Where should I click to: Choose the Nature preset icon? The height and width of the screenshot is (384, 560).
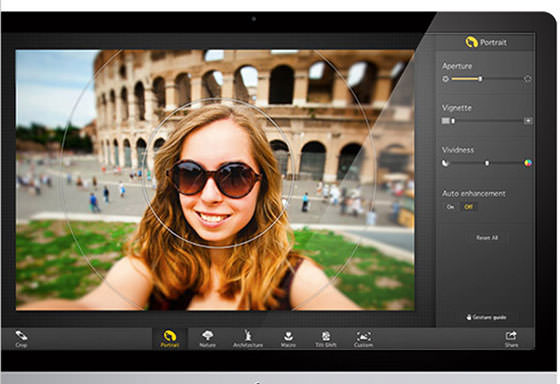click(208, 336)
